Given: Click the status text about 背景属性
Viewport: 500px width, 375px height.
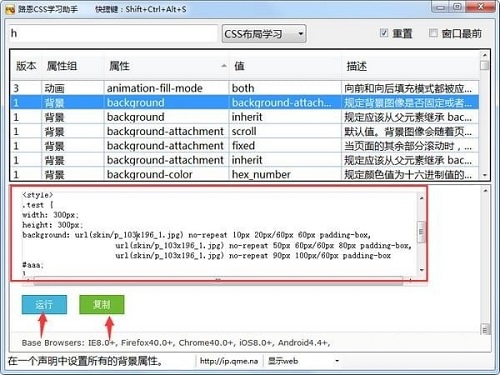Looking at the screenshot, I should 85,361.
